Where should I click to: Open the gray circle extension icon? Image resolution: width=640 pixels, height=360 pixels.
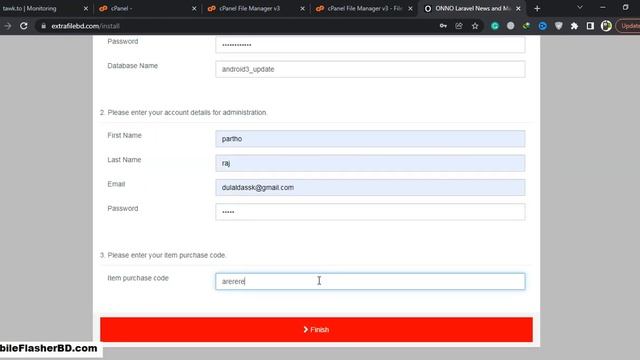point(510,26)
